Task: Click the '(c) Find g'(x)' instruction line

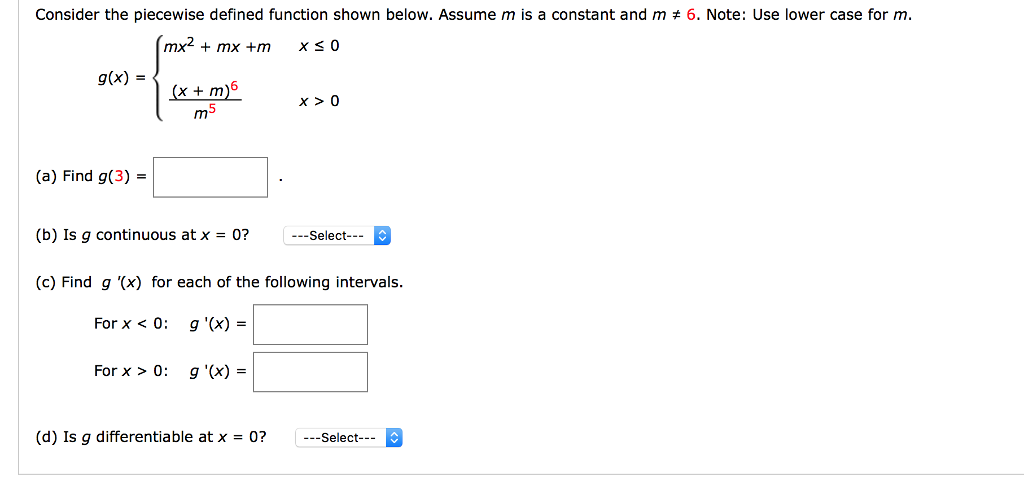Action: [x=219, y=283]
